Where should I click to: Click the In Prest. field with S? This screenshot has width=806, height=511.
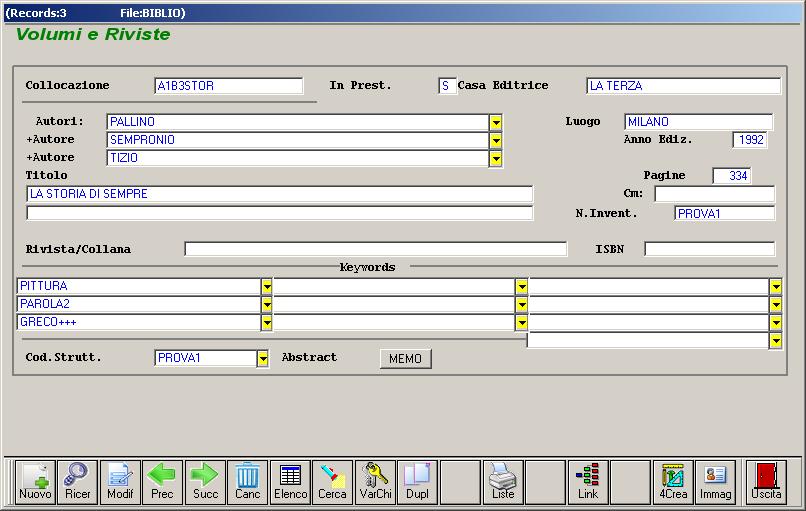pos(447,86)
